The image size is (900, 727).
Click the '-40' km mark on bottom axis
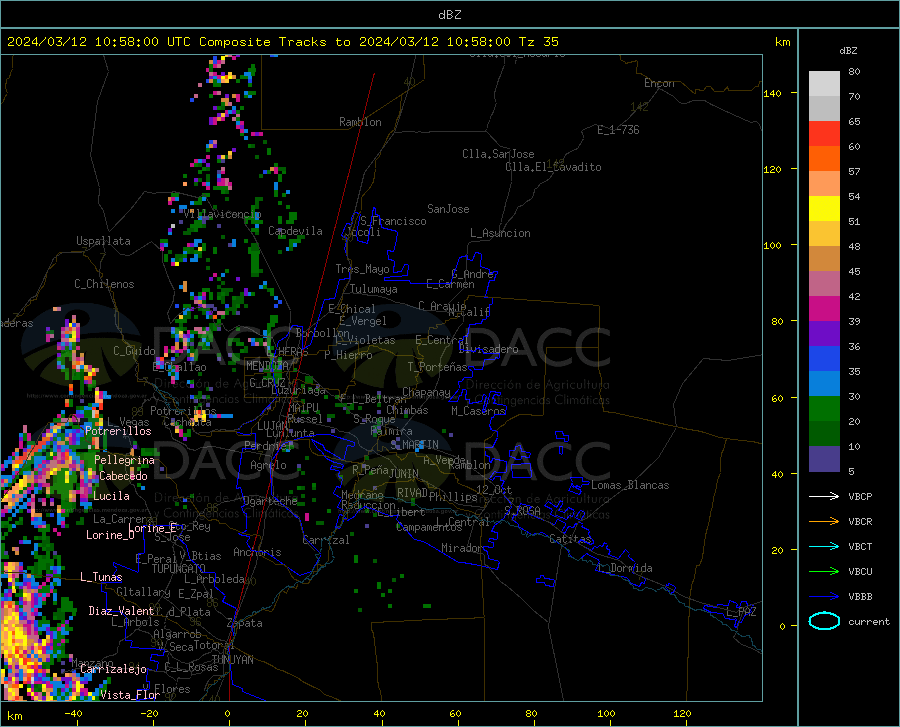(x=73, y=714)
